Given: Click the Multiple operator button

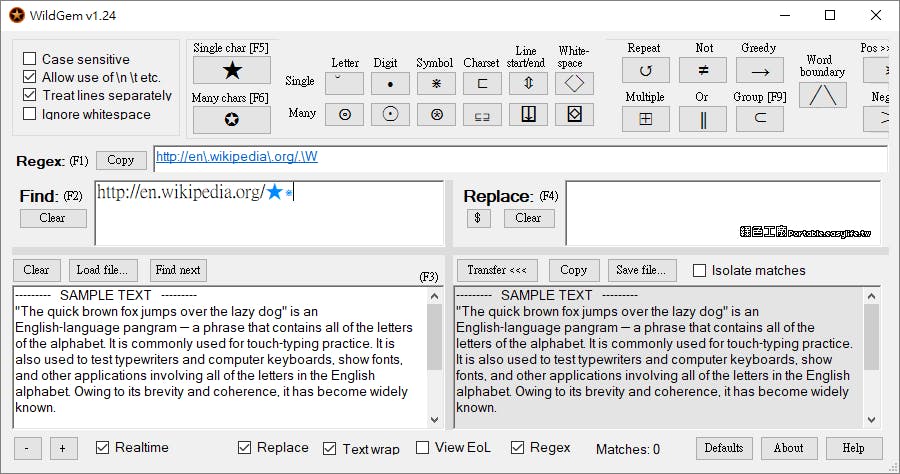Looking at the screenshot, I should (646, 119).
